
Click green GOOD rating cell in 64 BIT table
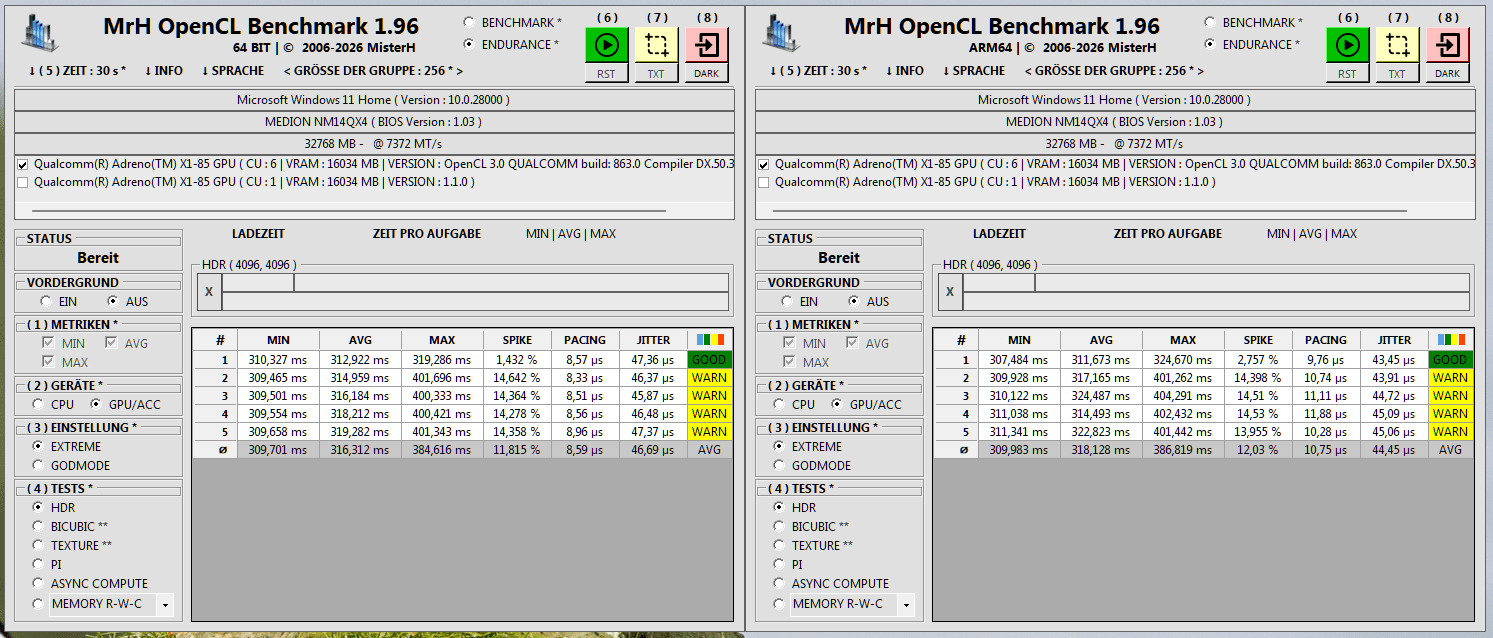pyautogui.click(x=710, y=359)
